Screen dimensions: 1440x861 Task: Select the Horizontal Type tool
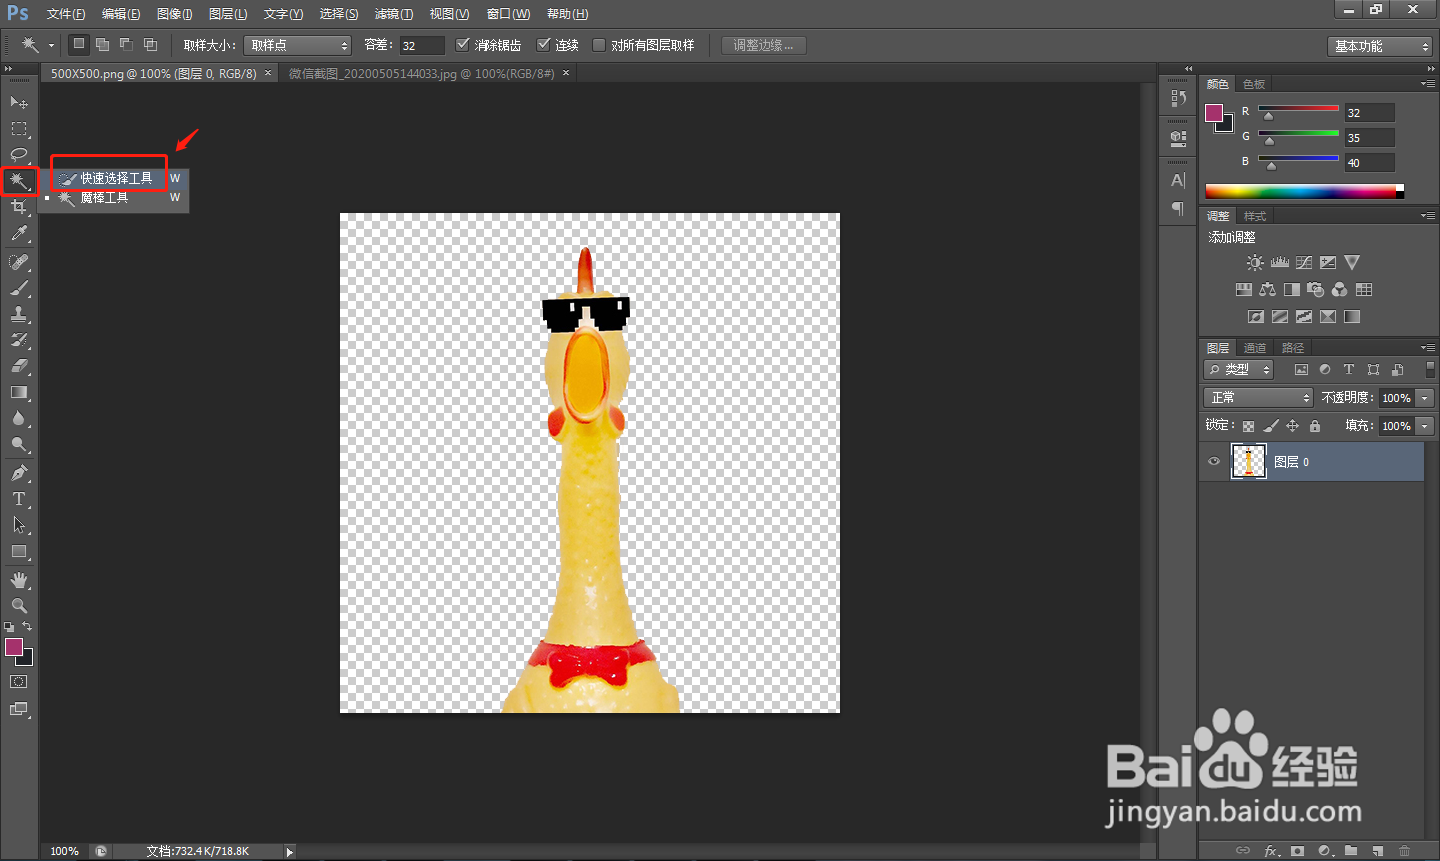click(x=18, y=499)
